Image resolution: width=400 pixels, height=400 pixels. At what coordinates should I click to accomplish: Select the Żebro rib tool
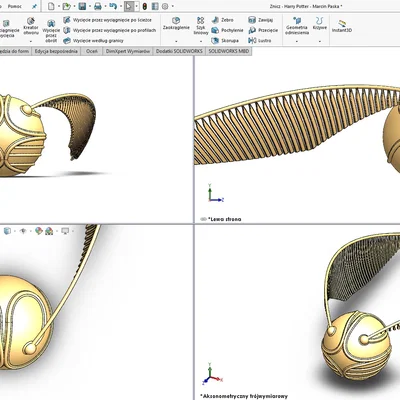tap(223, 20)
